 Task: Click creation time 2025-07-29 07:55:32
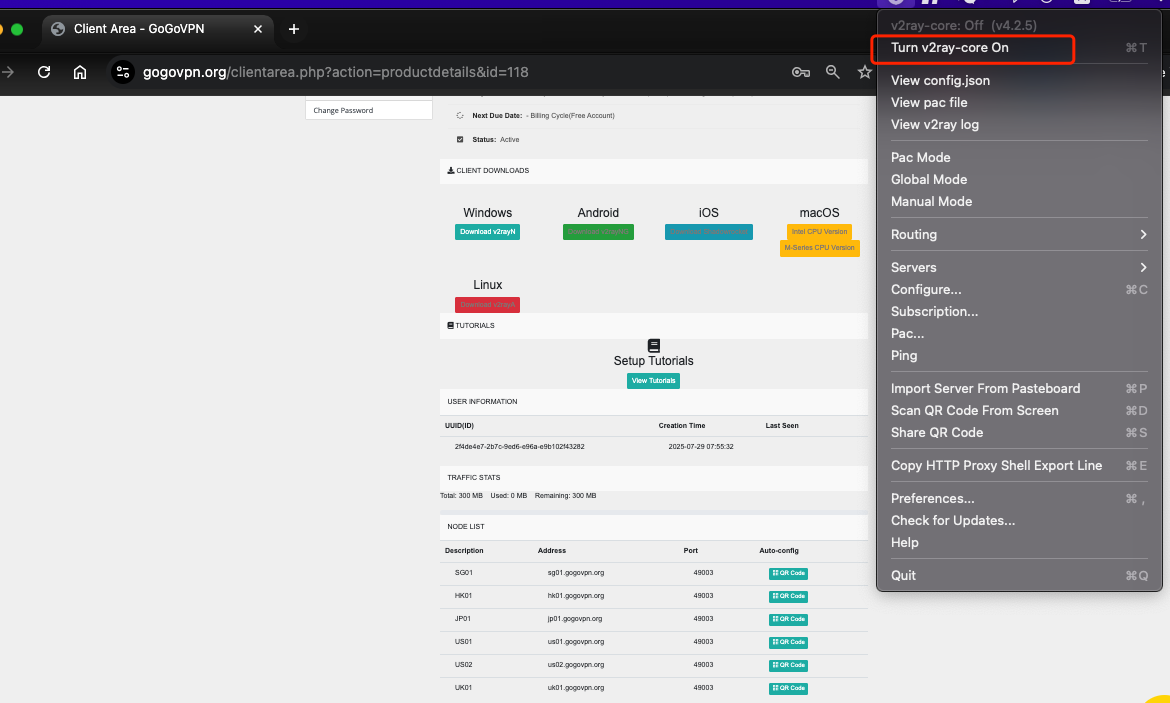(701, 446)
